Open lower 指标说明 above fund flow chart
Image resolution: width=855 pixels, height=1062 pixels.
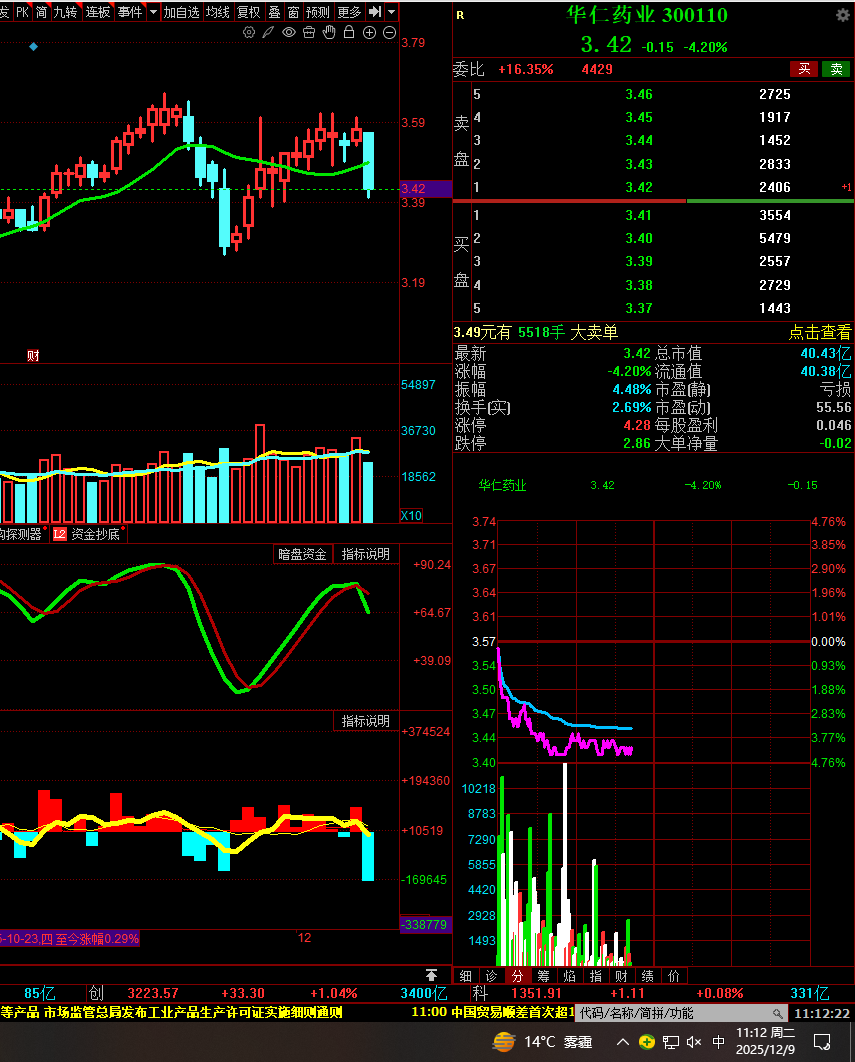click(x=366, y=721)
